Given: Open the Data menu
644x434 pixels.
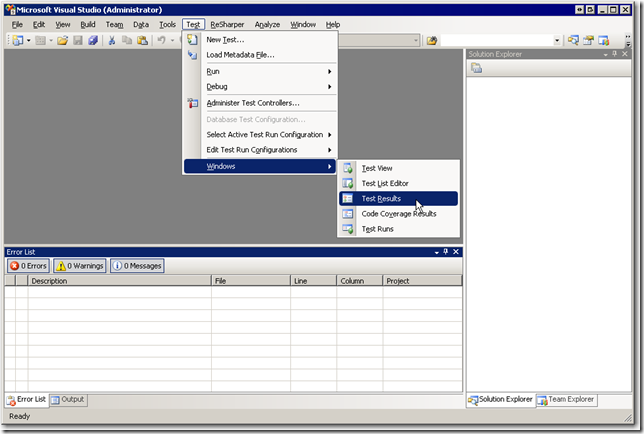Looking at the screenshot, I should (141, 25).
